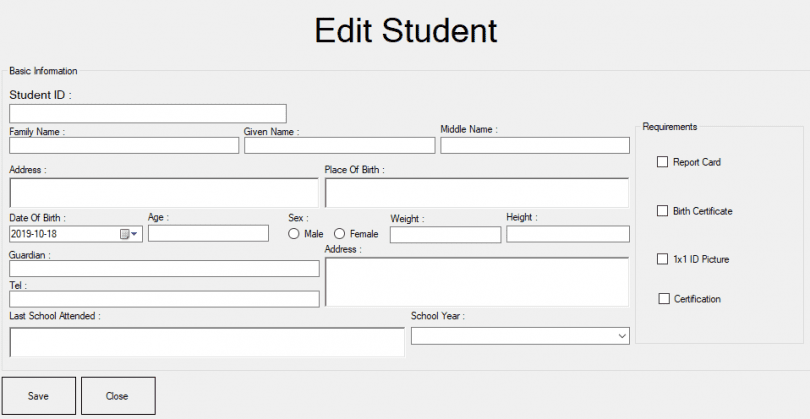
Task: Open the Date Of Birth calendar picker
Action: click(130, 234)
